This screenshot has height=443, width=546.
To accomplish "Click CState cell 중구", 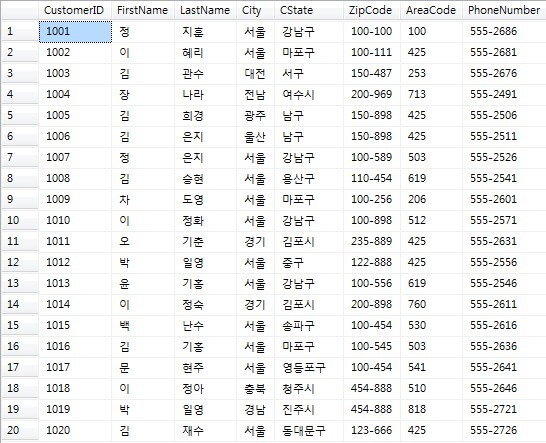I will click(309, 262).
